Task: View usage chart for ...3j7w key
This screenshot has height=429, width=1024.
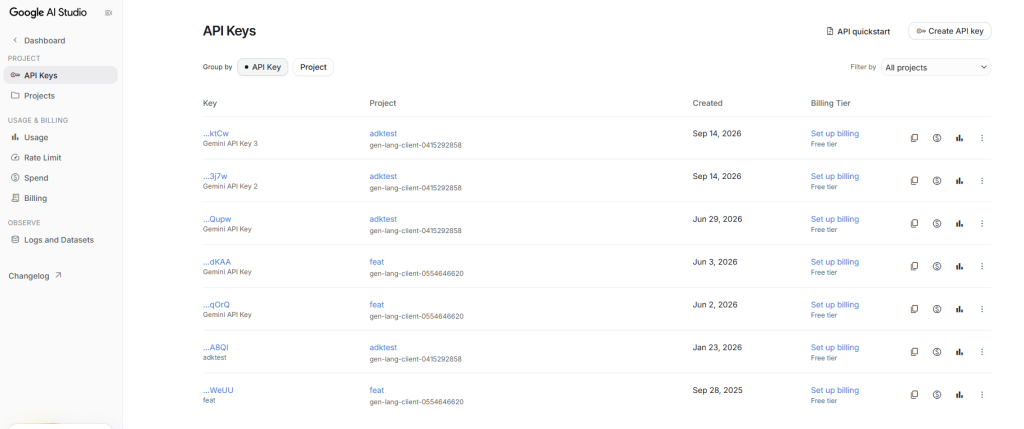Action: [x=959, y=181]
